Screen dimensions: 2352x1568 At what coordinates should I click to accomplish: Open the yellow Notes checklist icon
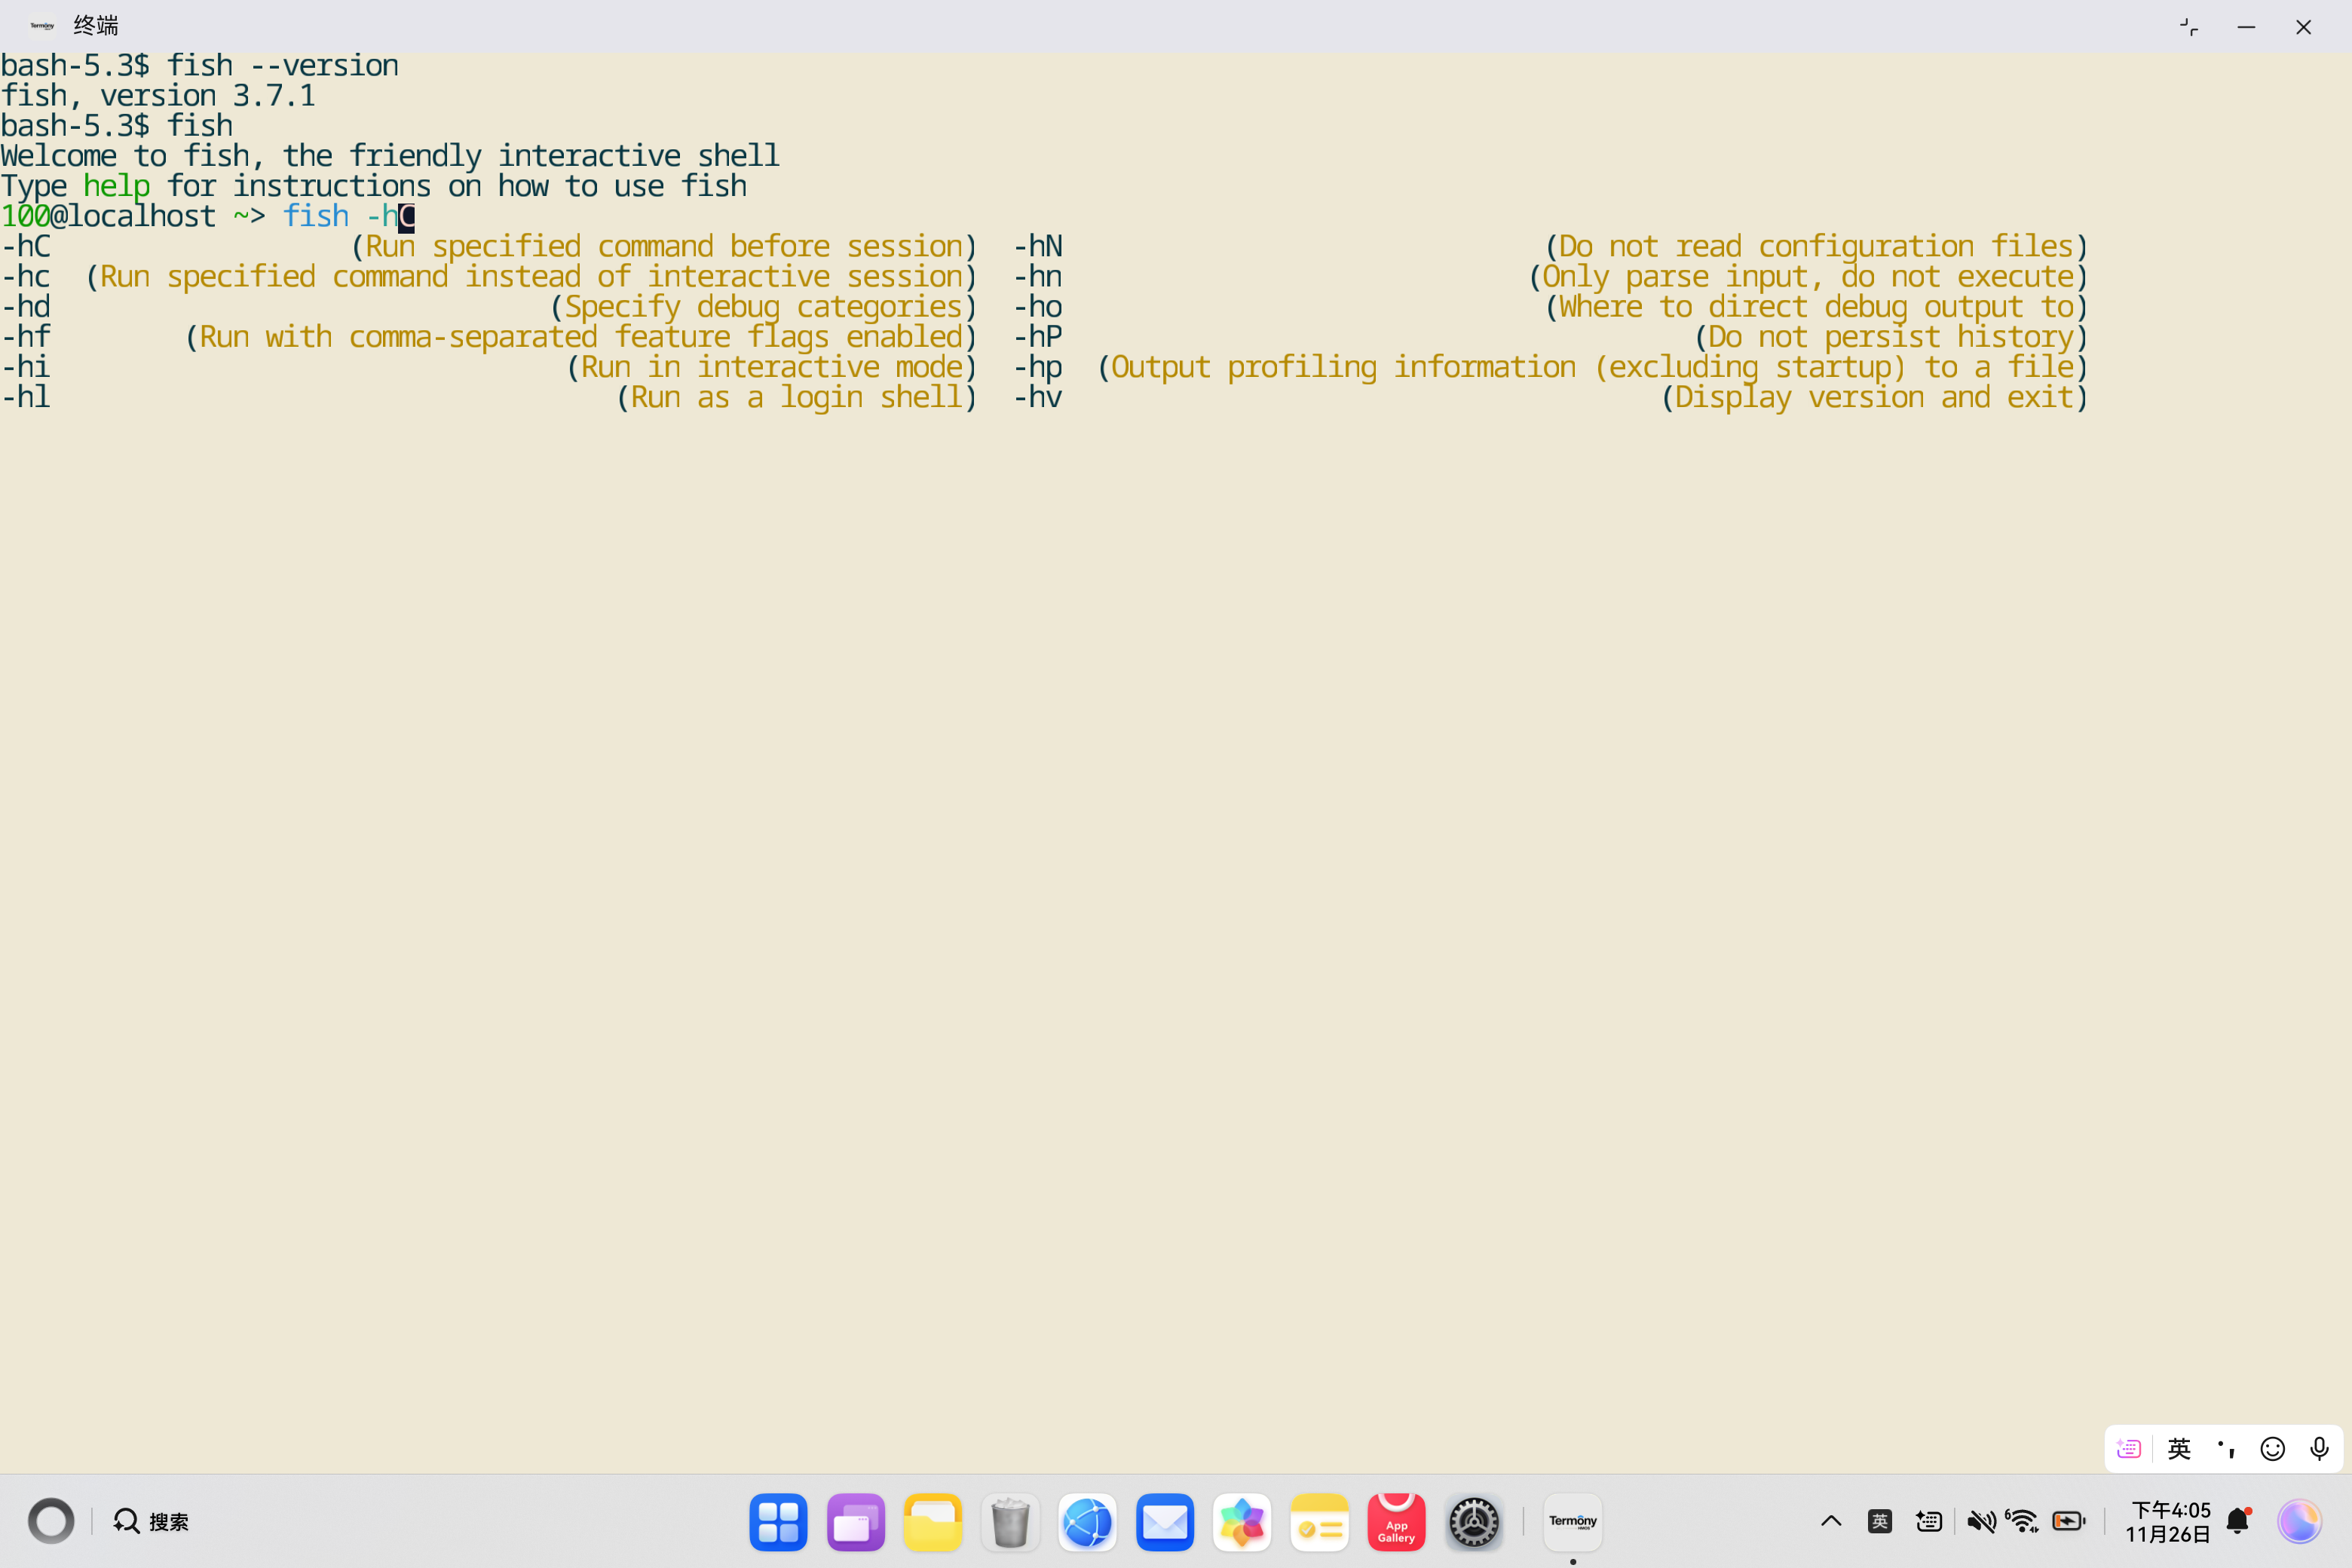[1319, 1522]
